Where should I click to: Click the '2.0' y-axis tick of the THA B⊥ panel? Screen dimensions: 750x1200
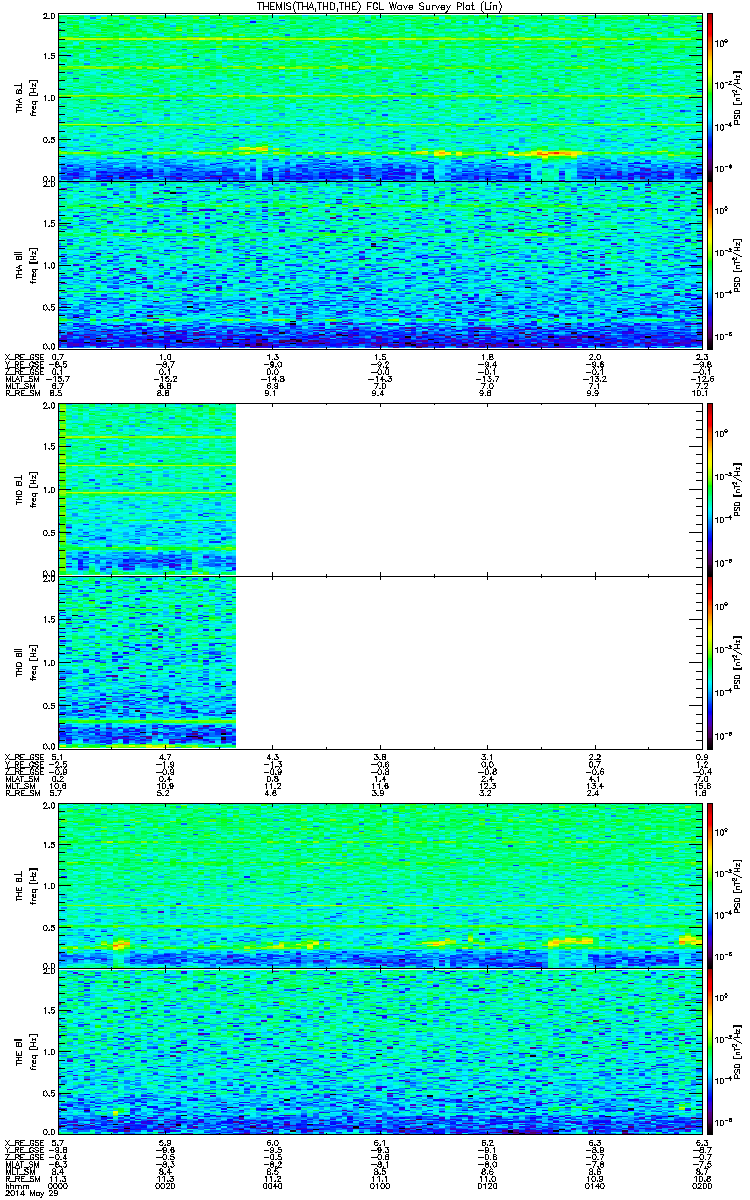[x=48, y=18]
